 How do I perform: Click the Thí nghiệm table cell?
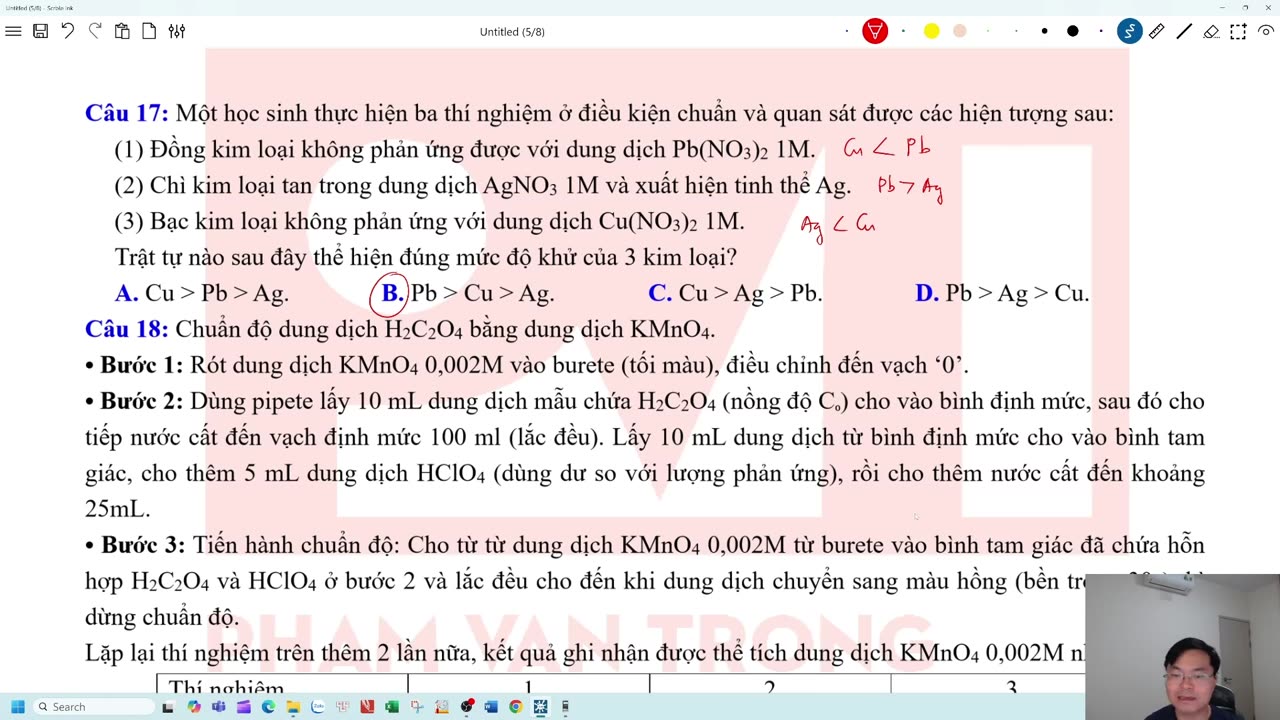pyautogui.click(x=282, y=684)
